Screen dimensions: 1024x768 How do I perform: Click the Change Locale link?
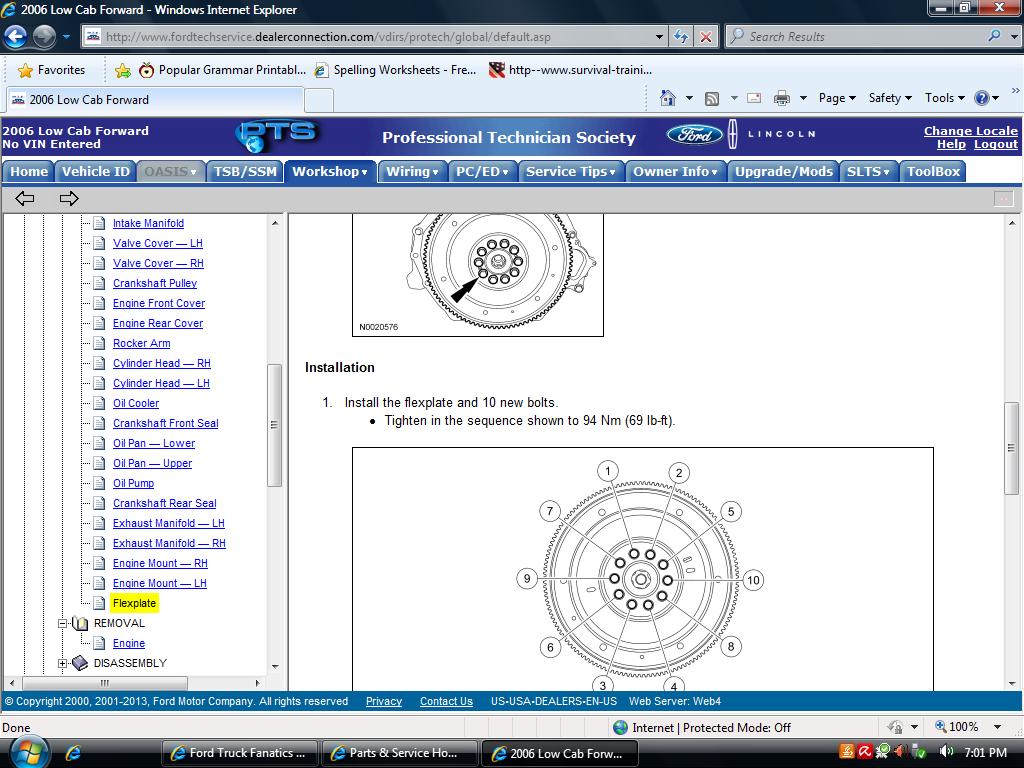point(970,131)
